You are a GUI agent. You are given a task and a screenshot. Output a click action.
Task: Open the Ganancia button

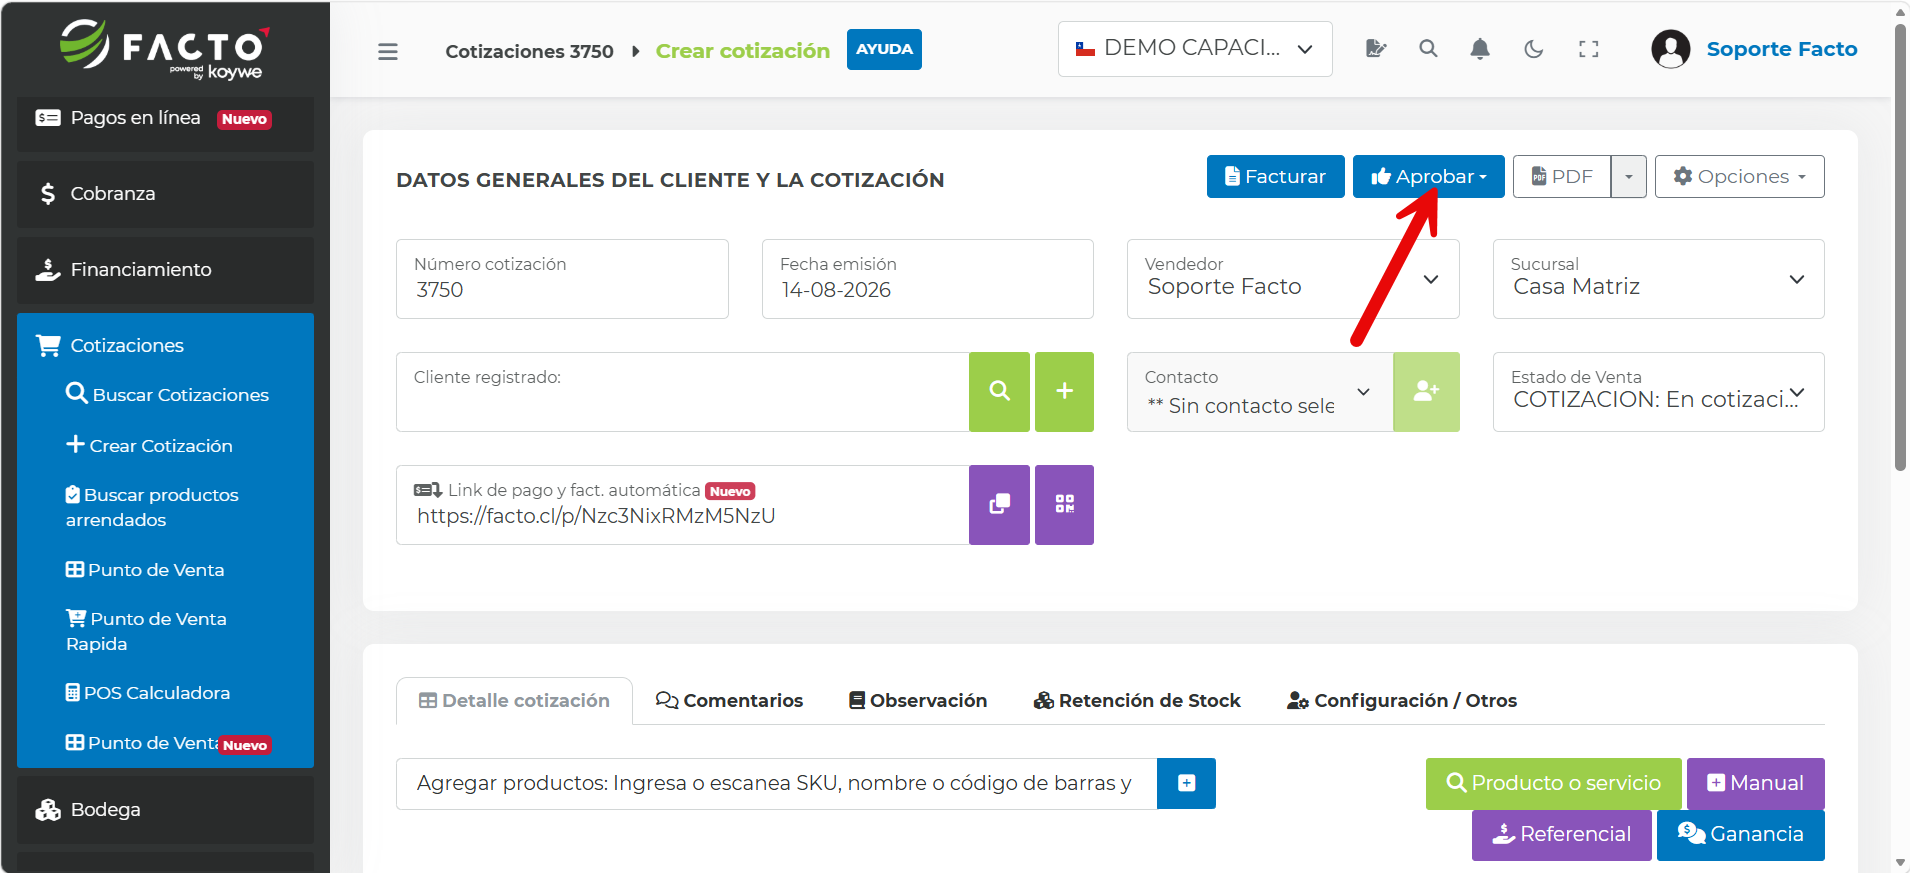(1740, 834)
